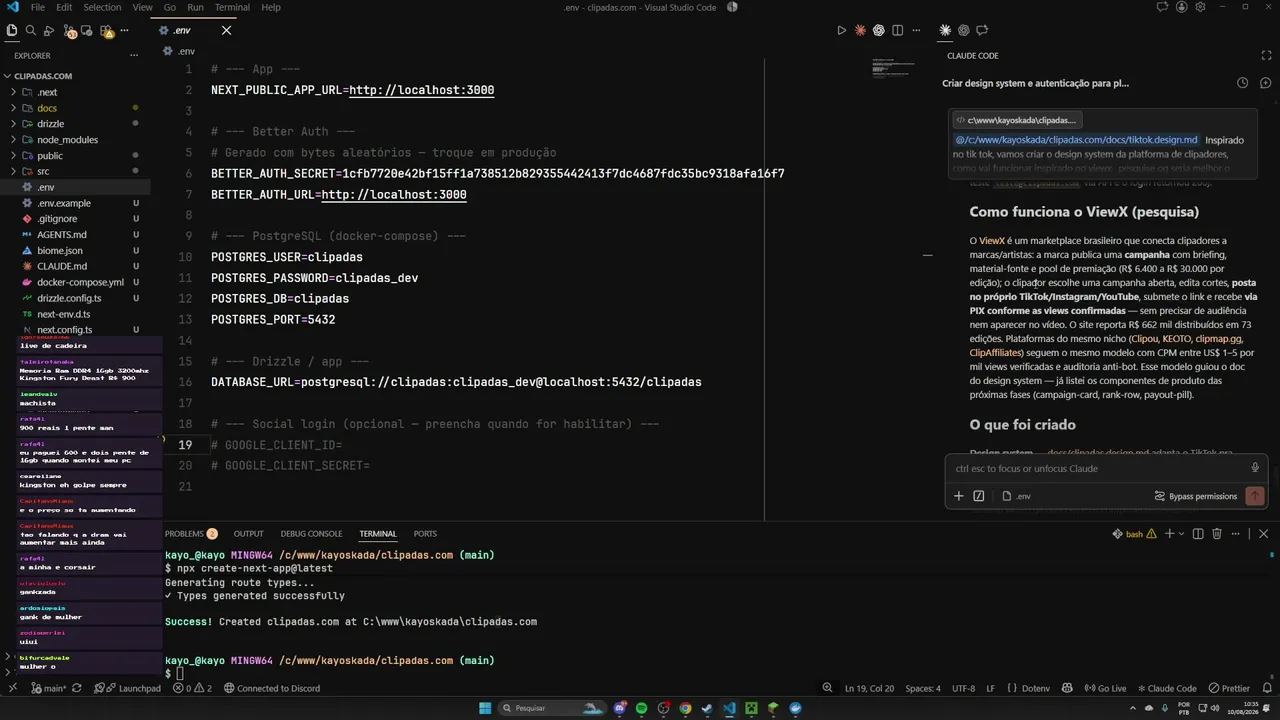Open the File menu

[37, 7]
